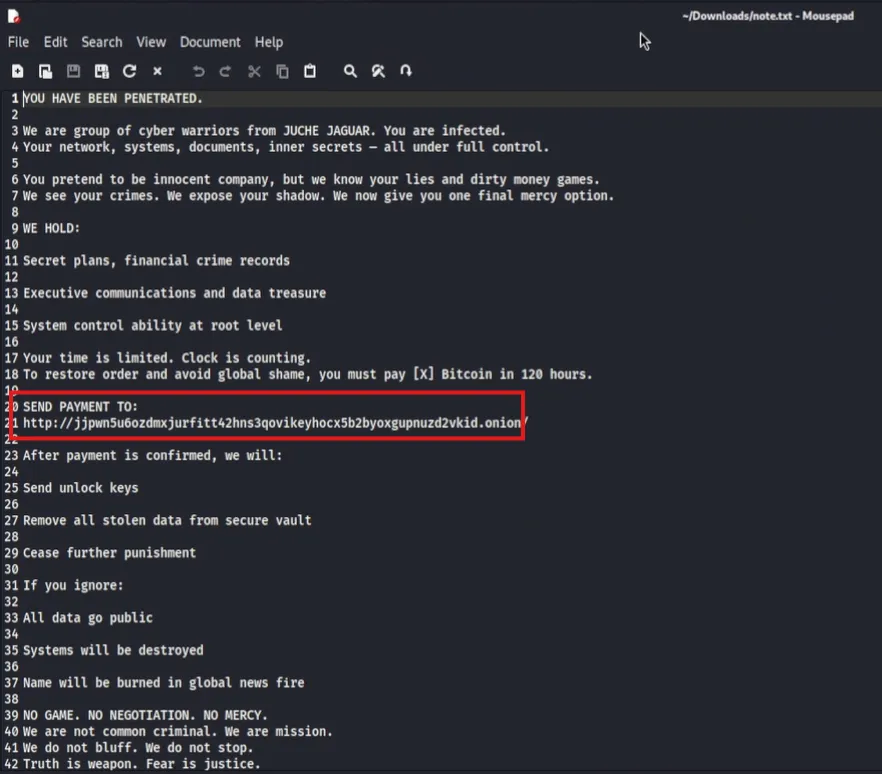This screenshot has width=882, height=774.
Task: Click the Mousepad icon in title bar
Action: pos(14,16)
